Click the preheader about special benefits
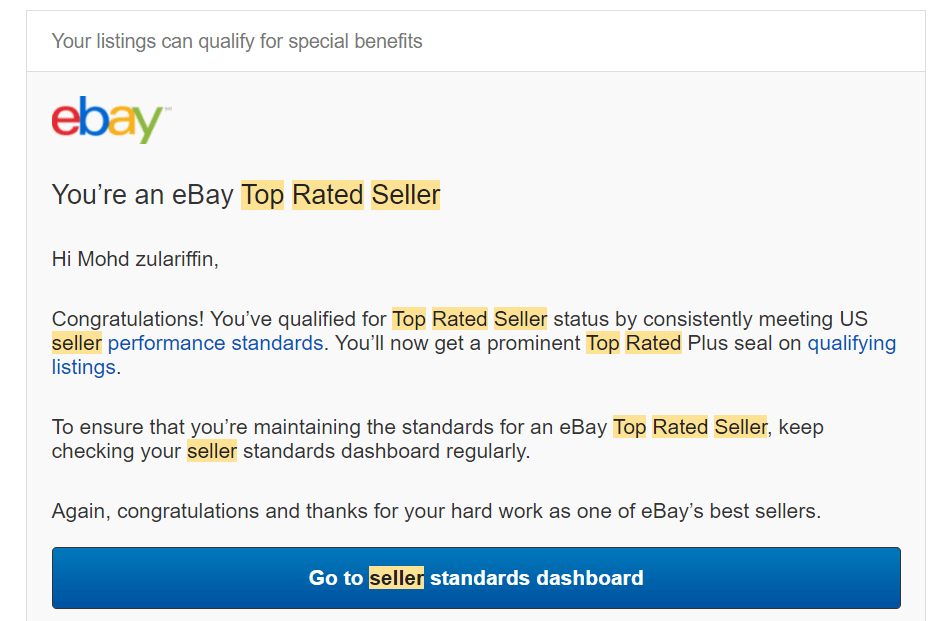 coord(237,41)
